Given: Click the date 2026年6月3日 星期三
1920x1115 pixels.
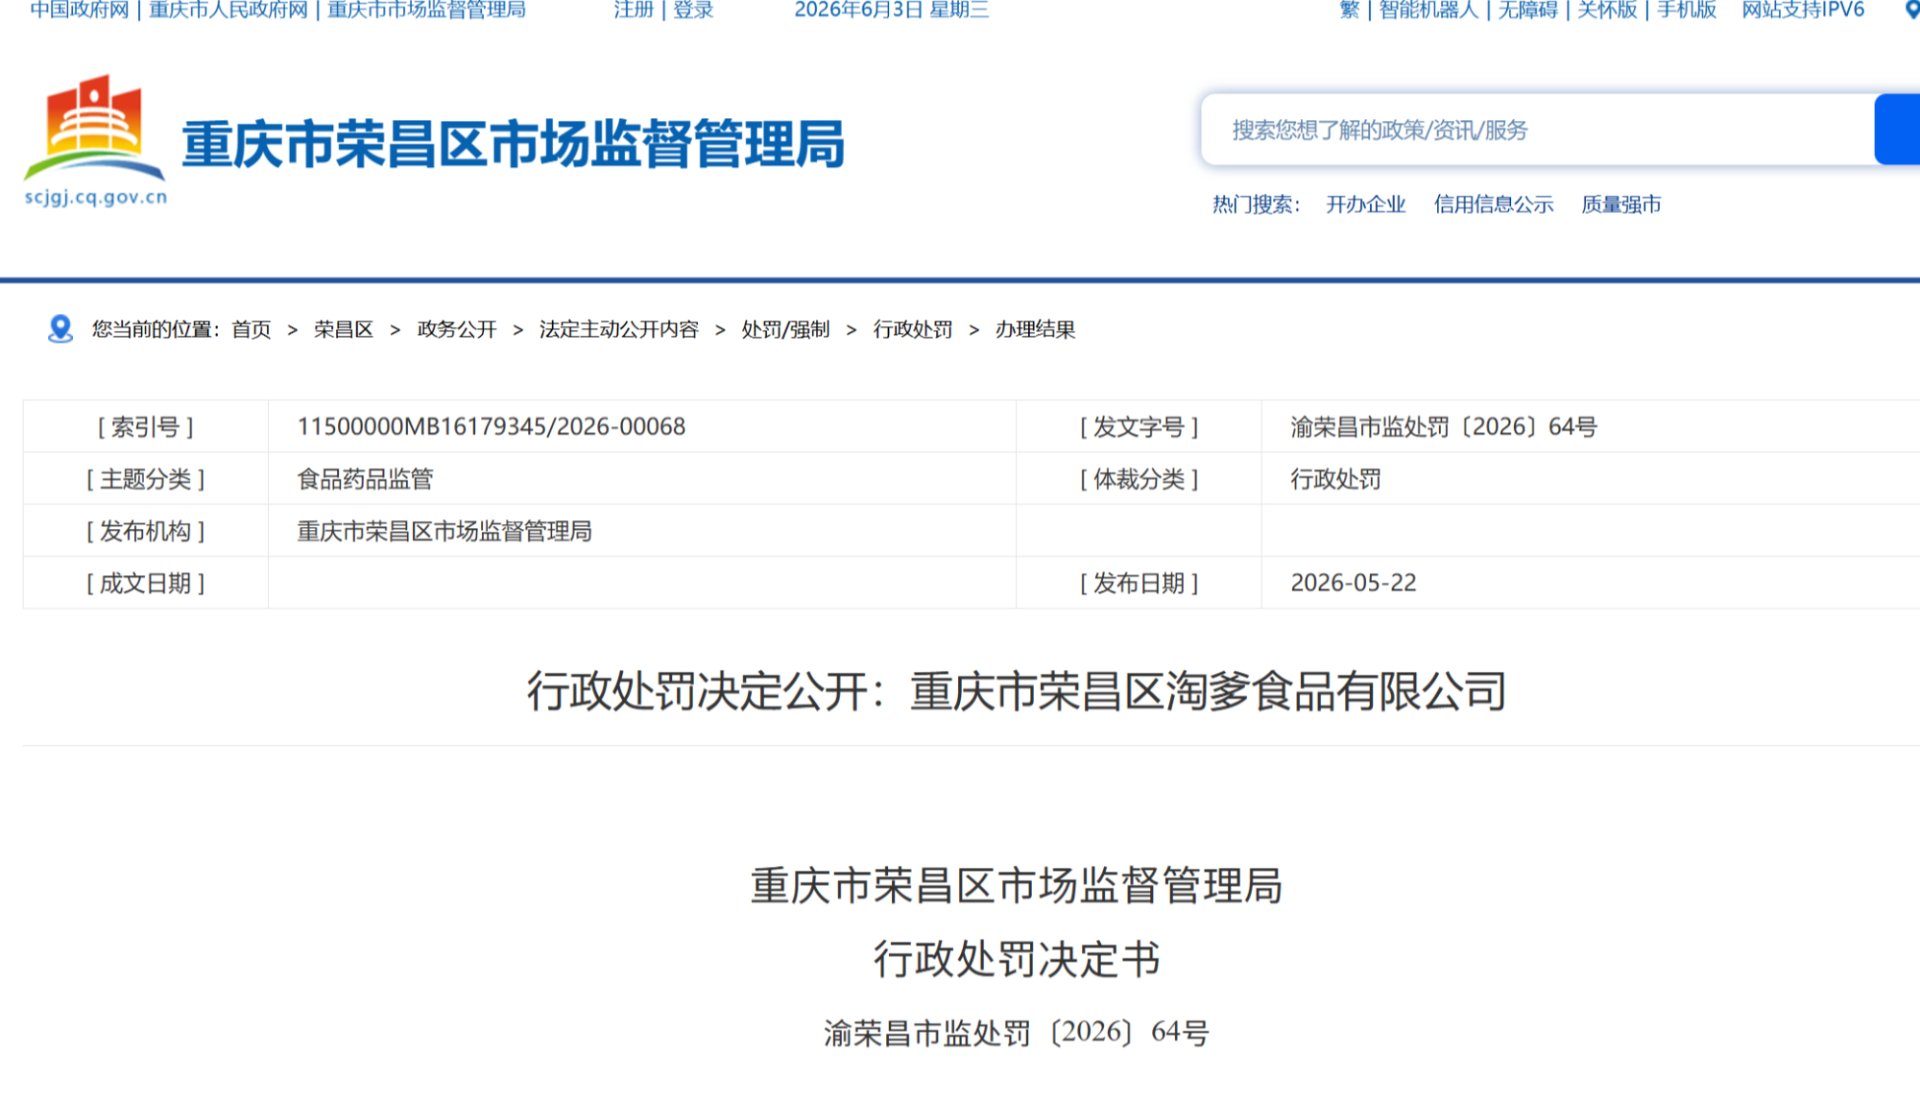Looking at the screenshot, I should (x=891, y=10).
